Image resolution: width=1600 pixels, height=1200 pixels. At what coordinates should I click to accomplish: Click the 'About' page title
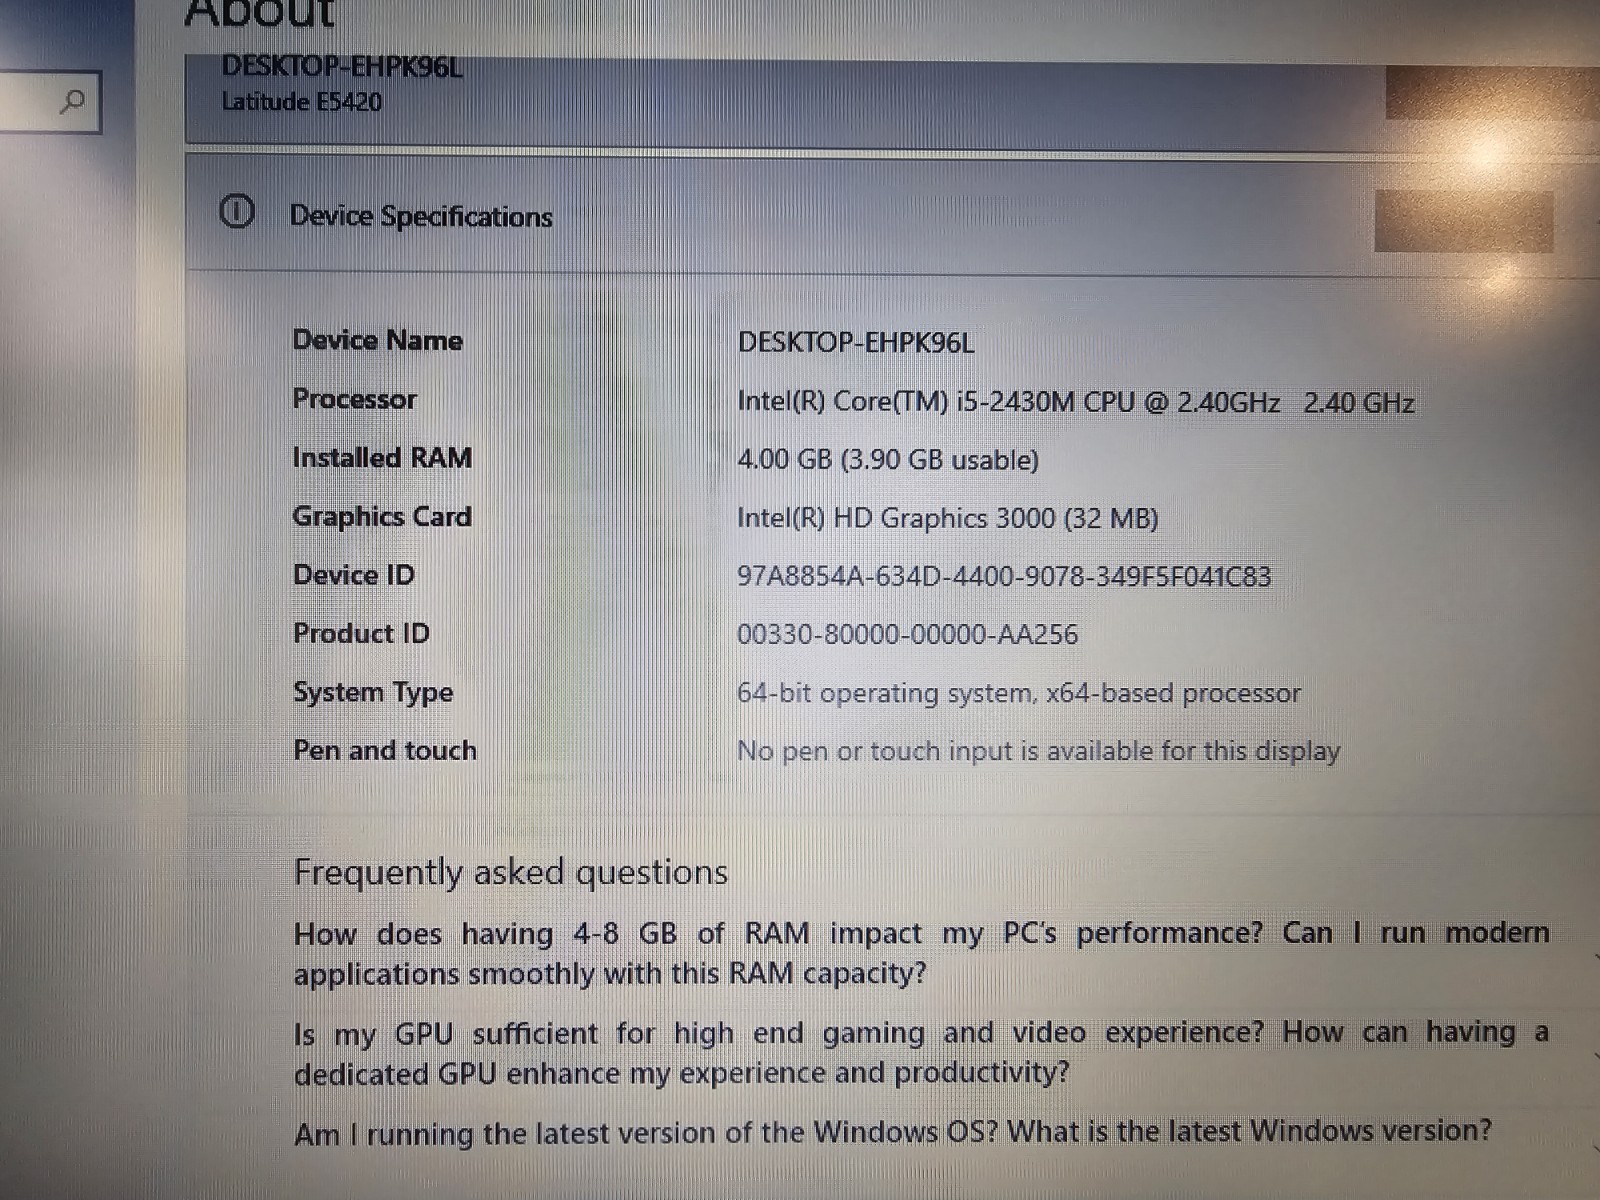[260, 13]
